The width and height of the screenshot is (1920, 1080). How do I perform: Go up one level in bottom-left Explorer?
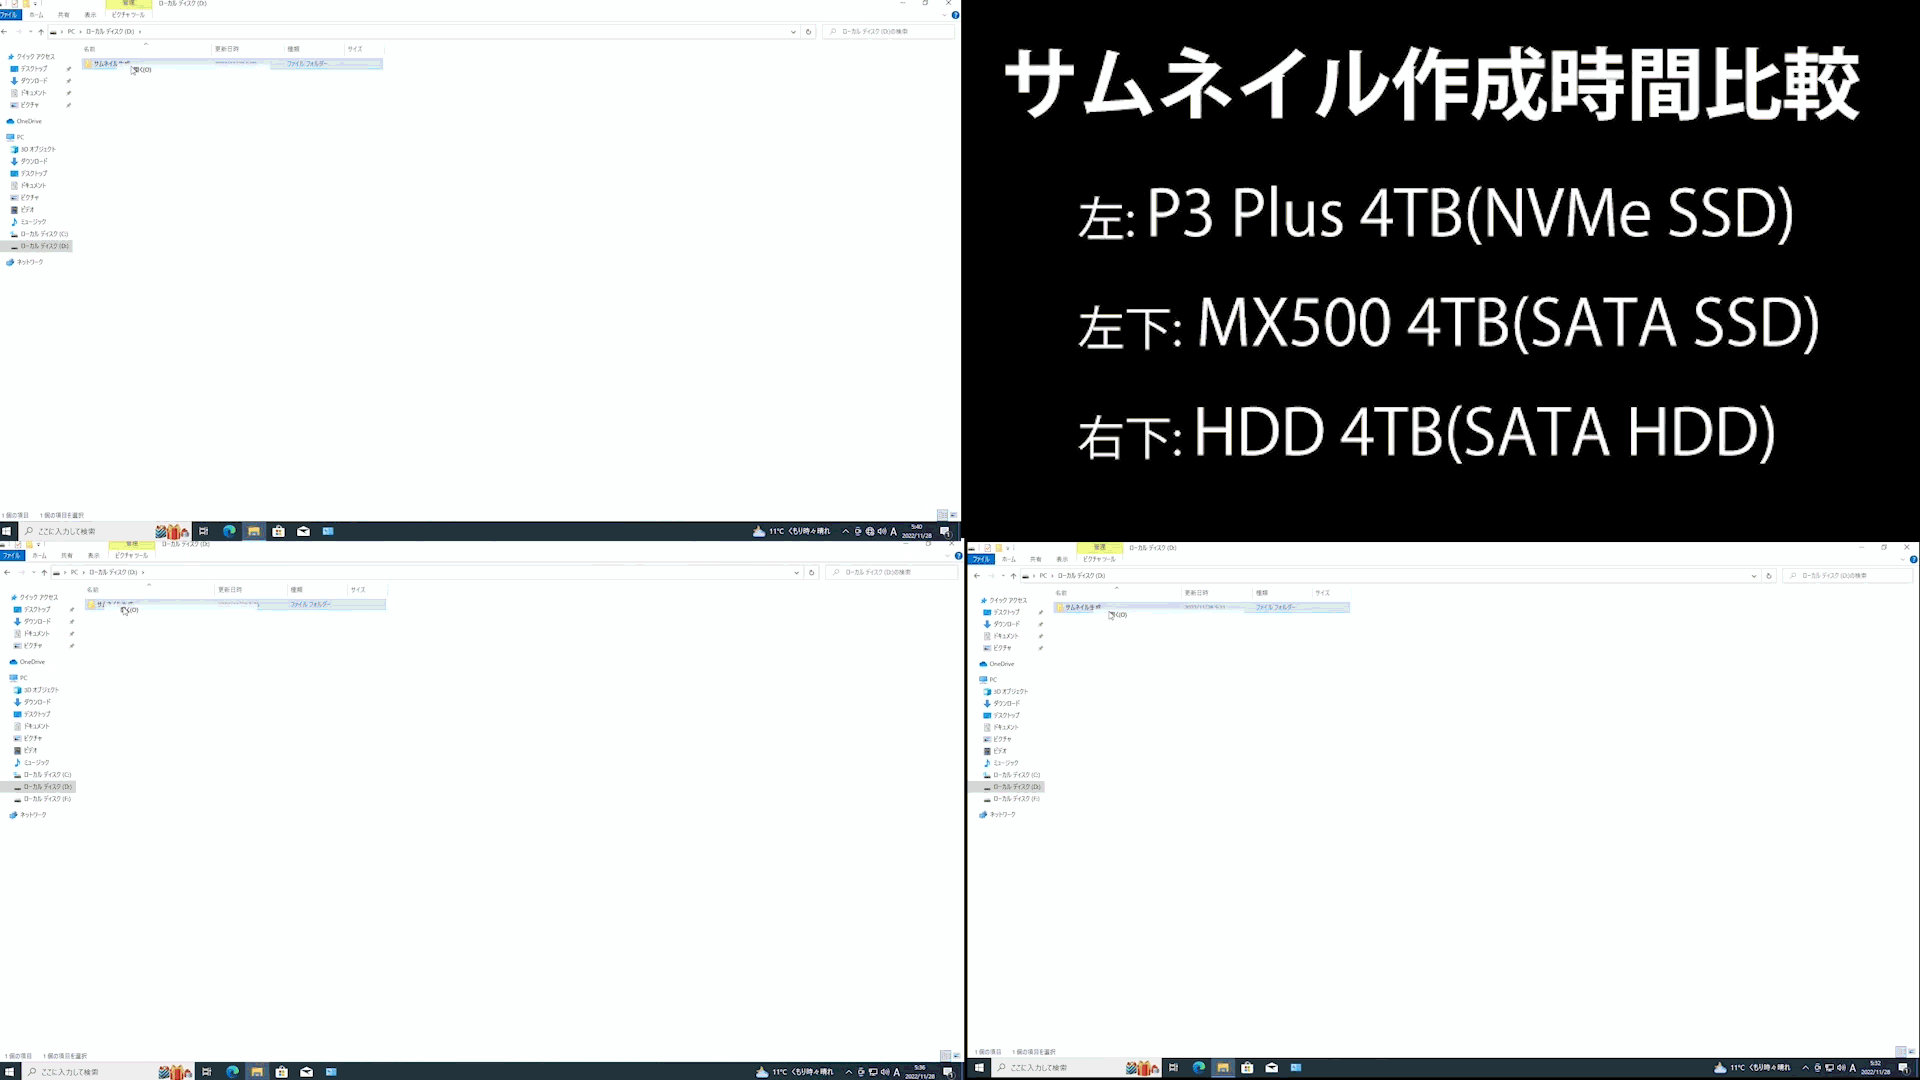coord(44,573)
